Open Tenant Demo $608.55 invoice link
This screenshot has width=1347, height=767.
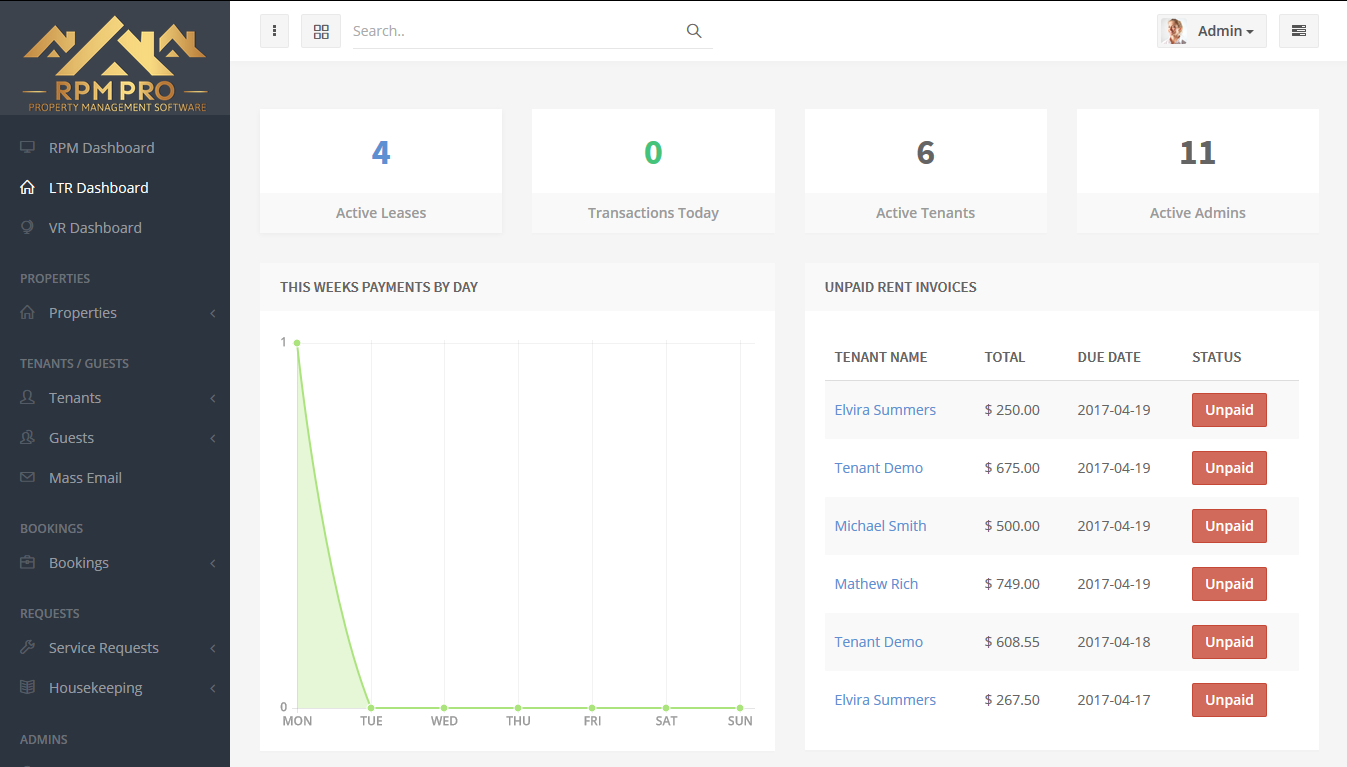pos(879,641)
